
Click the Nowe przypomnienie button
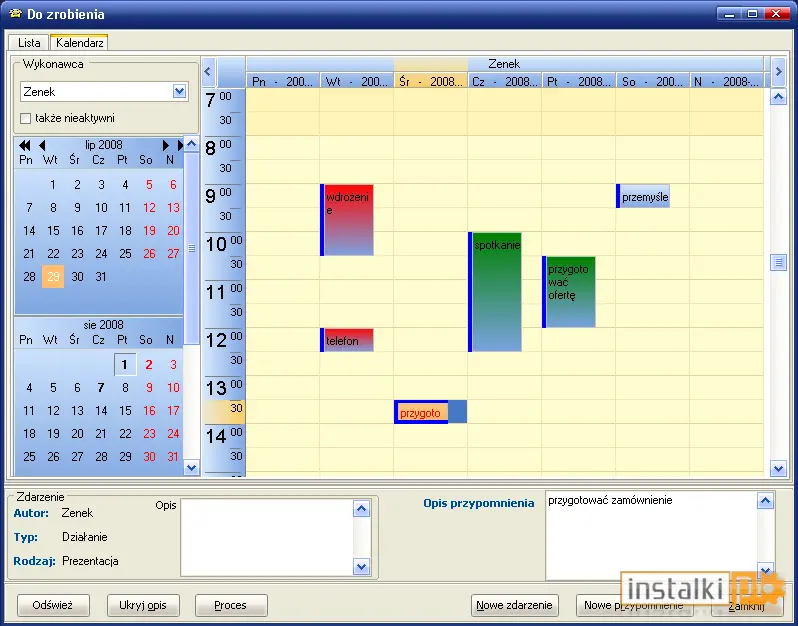click(x=634, y=605)
